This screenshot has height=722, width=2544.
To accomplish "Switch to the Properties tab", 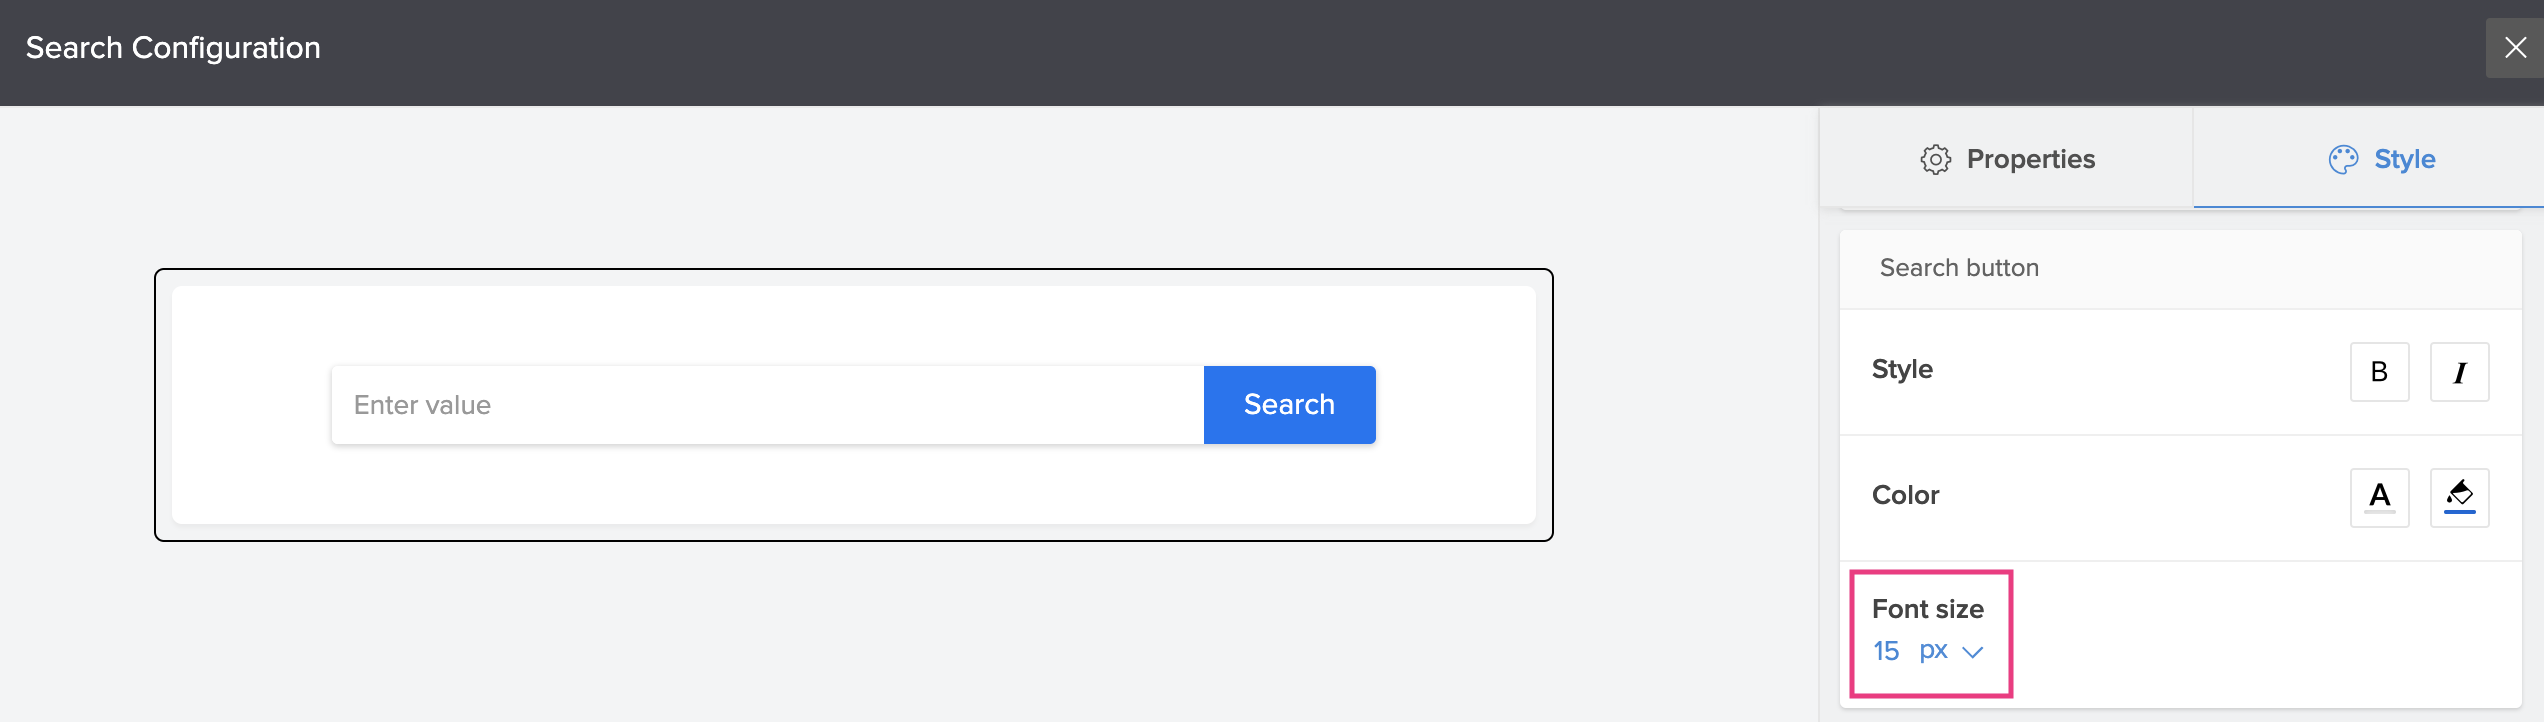I will (2030, 160).
